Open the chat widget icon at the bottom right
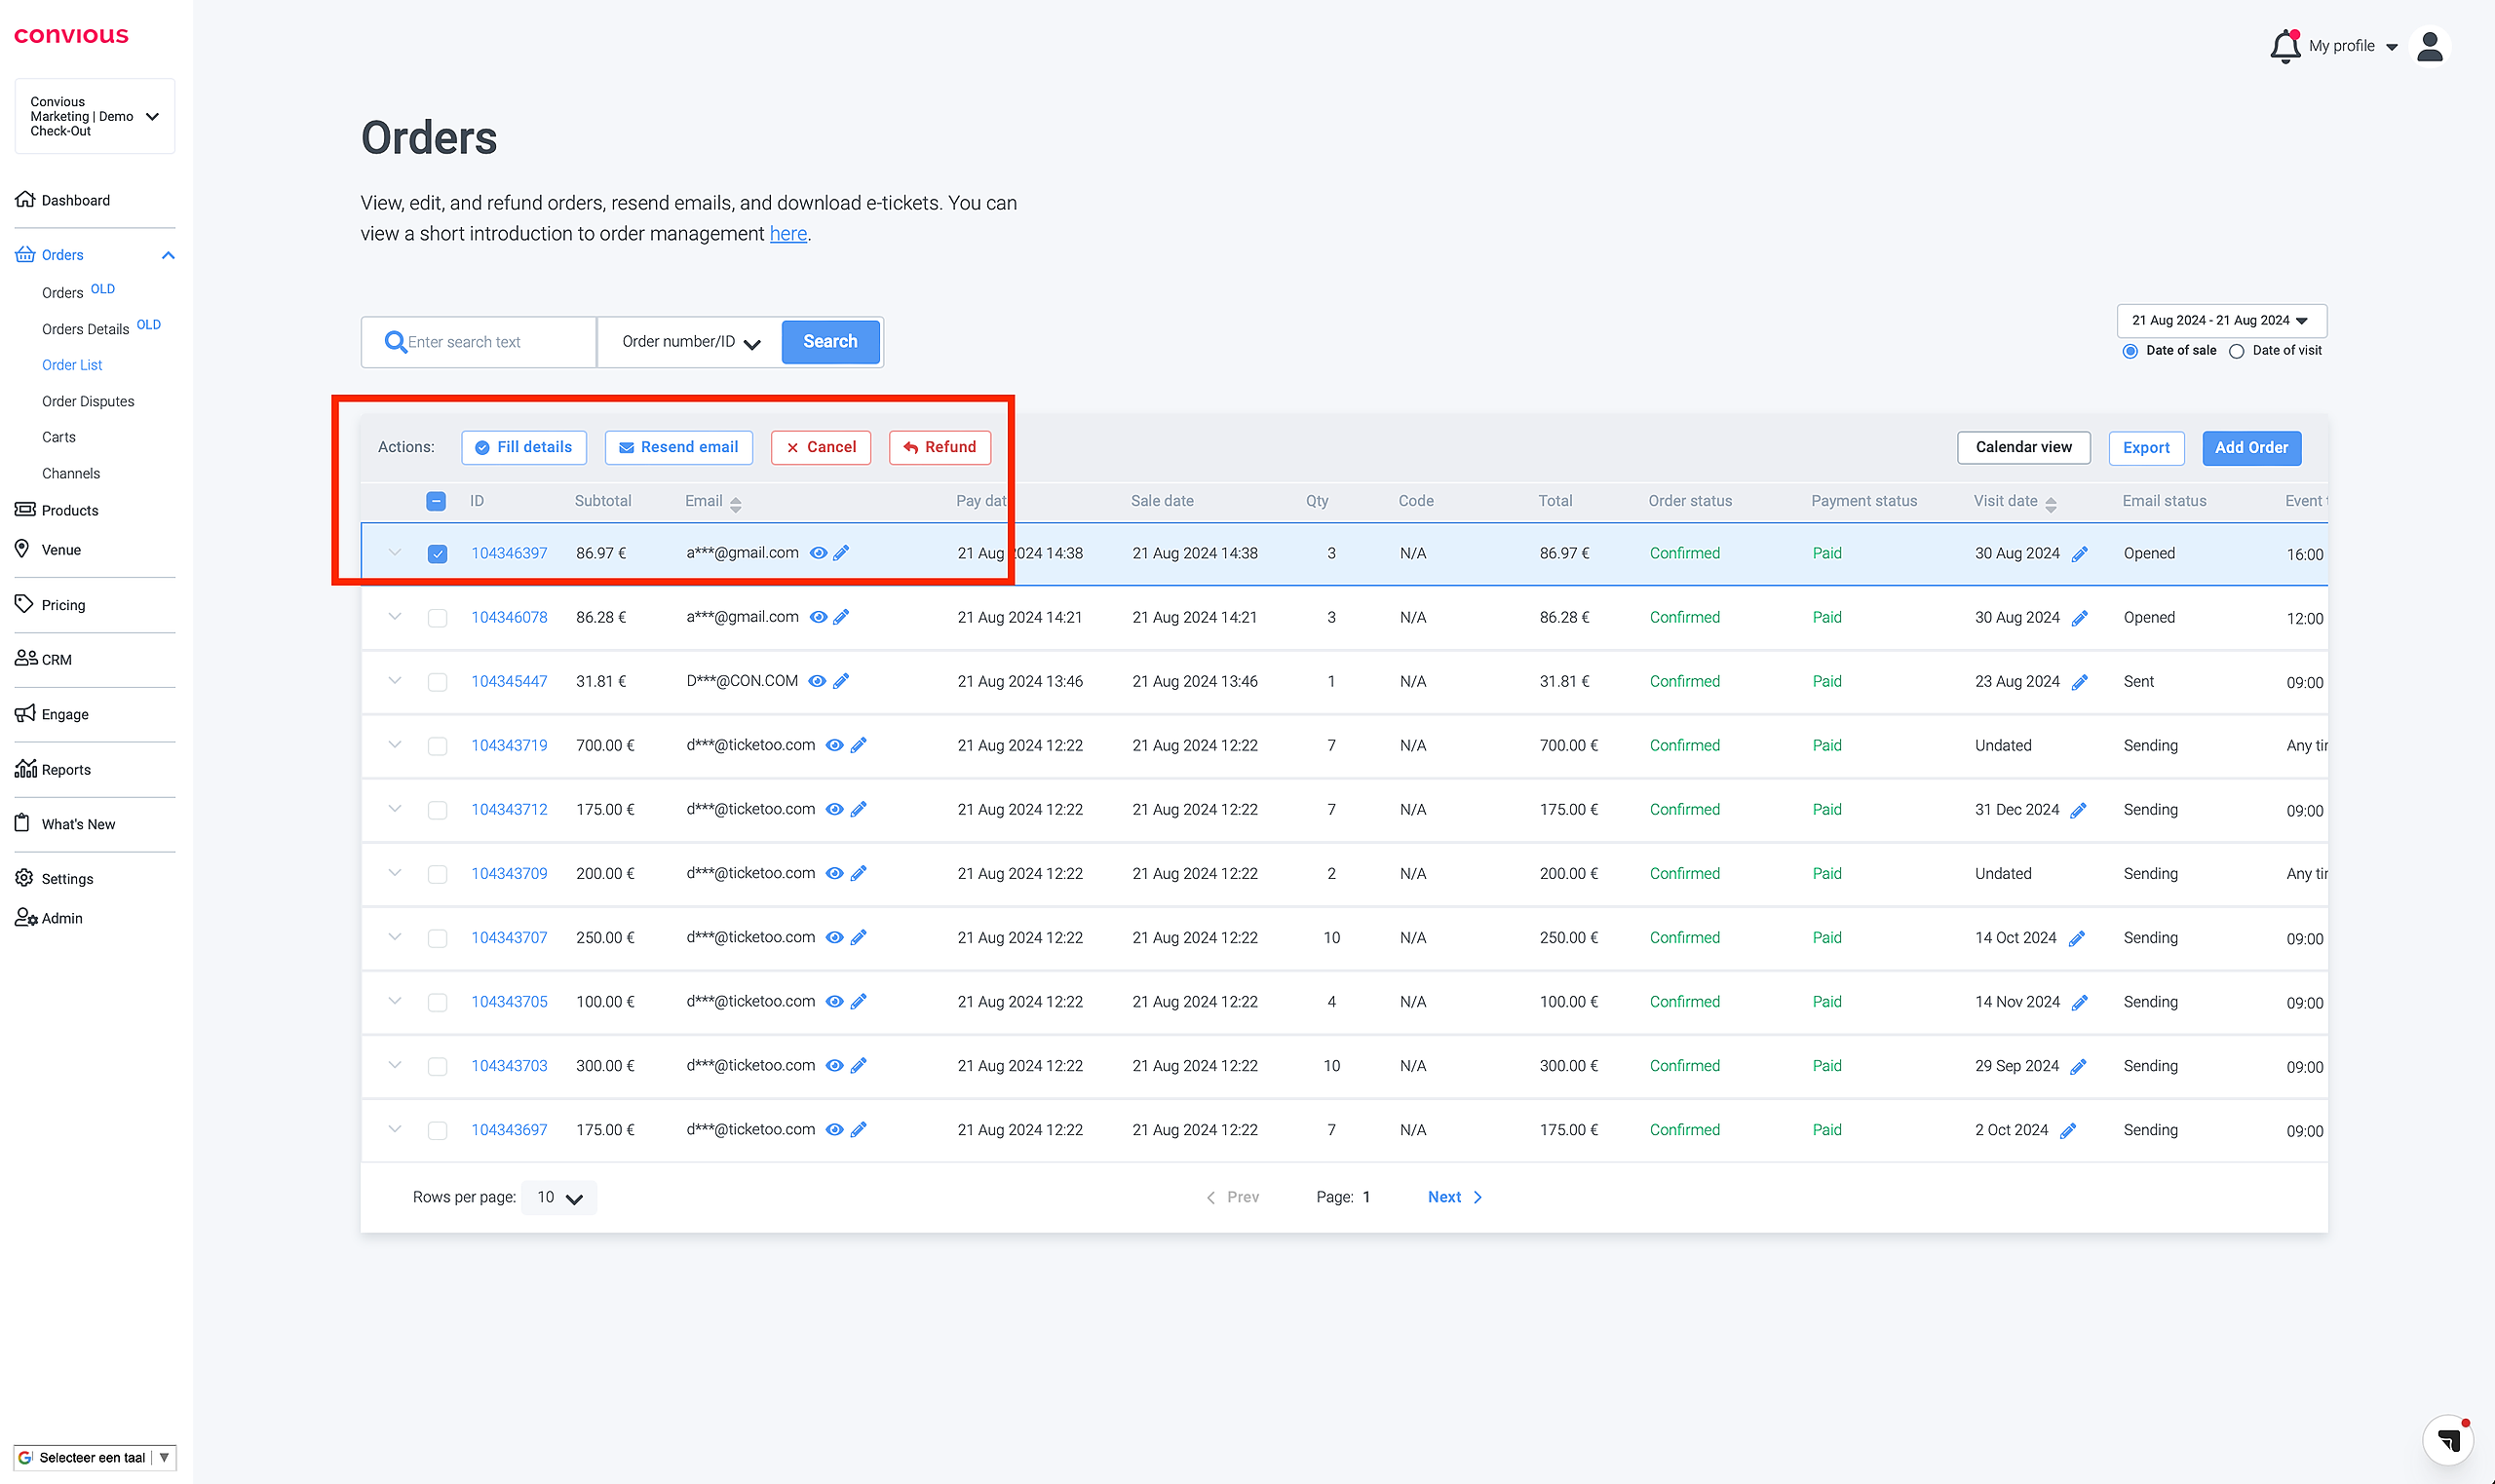 coord(2447,1440)
